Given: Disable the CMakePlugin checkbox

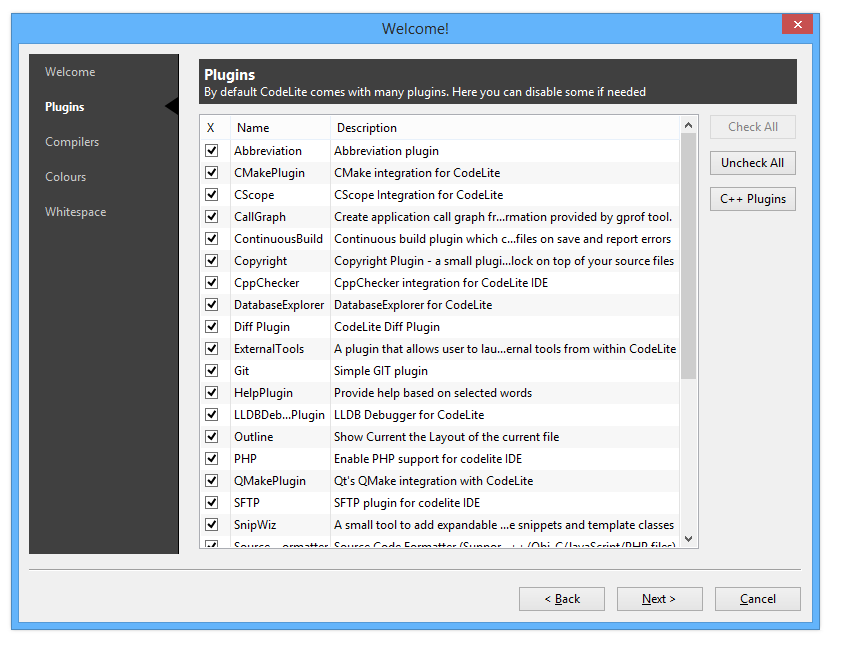Looking at the screenshot, I should 211,173.
